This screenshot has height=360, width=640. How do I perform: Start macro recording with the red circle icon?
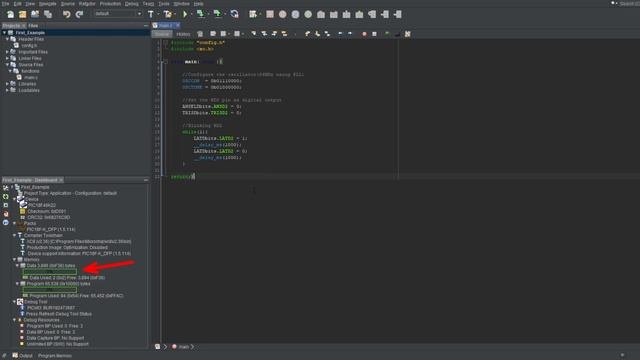click(364, 34)
